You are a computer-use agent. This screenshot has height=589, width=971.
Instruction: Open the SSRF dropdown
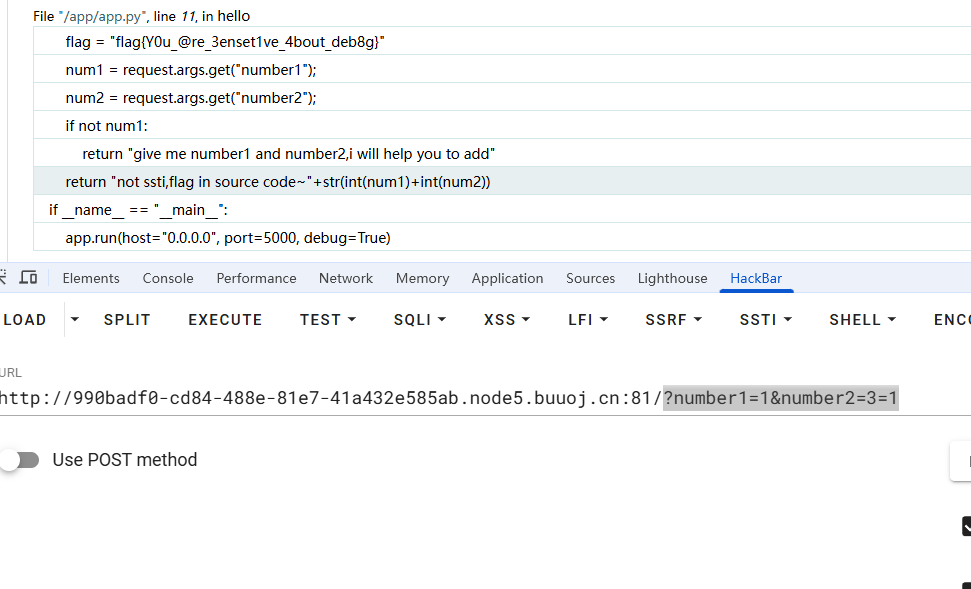point(673,320)
